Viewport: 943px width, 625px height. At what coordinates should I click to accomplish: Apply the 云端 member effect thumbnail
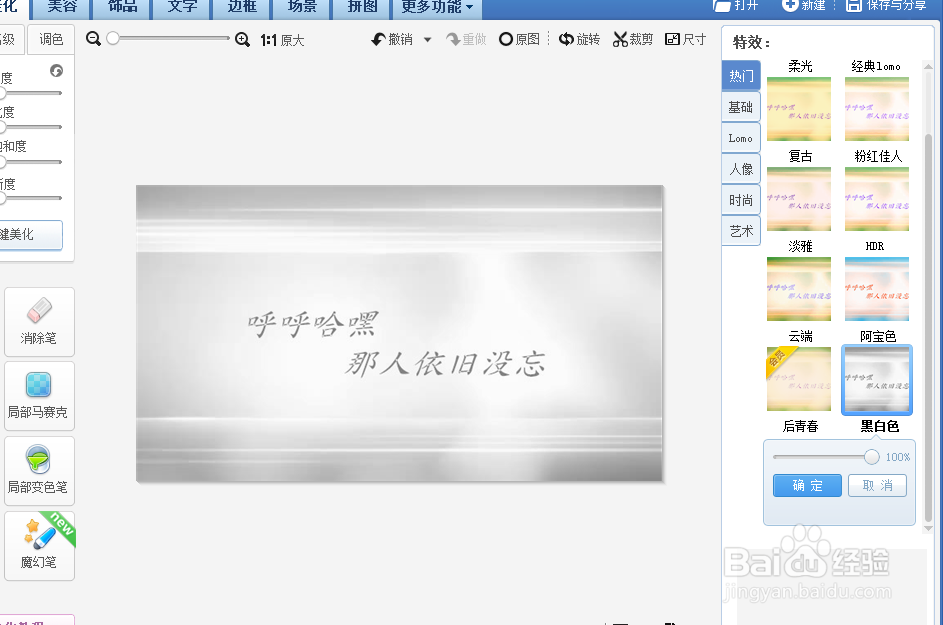pos(799,379)
